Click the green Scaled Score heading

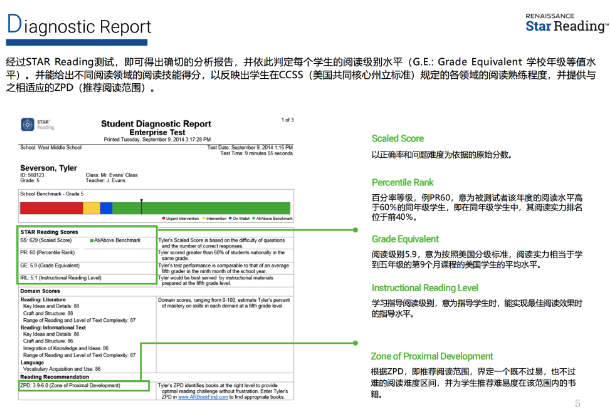click(398, 138)
